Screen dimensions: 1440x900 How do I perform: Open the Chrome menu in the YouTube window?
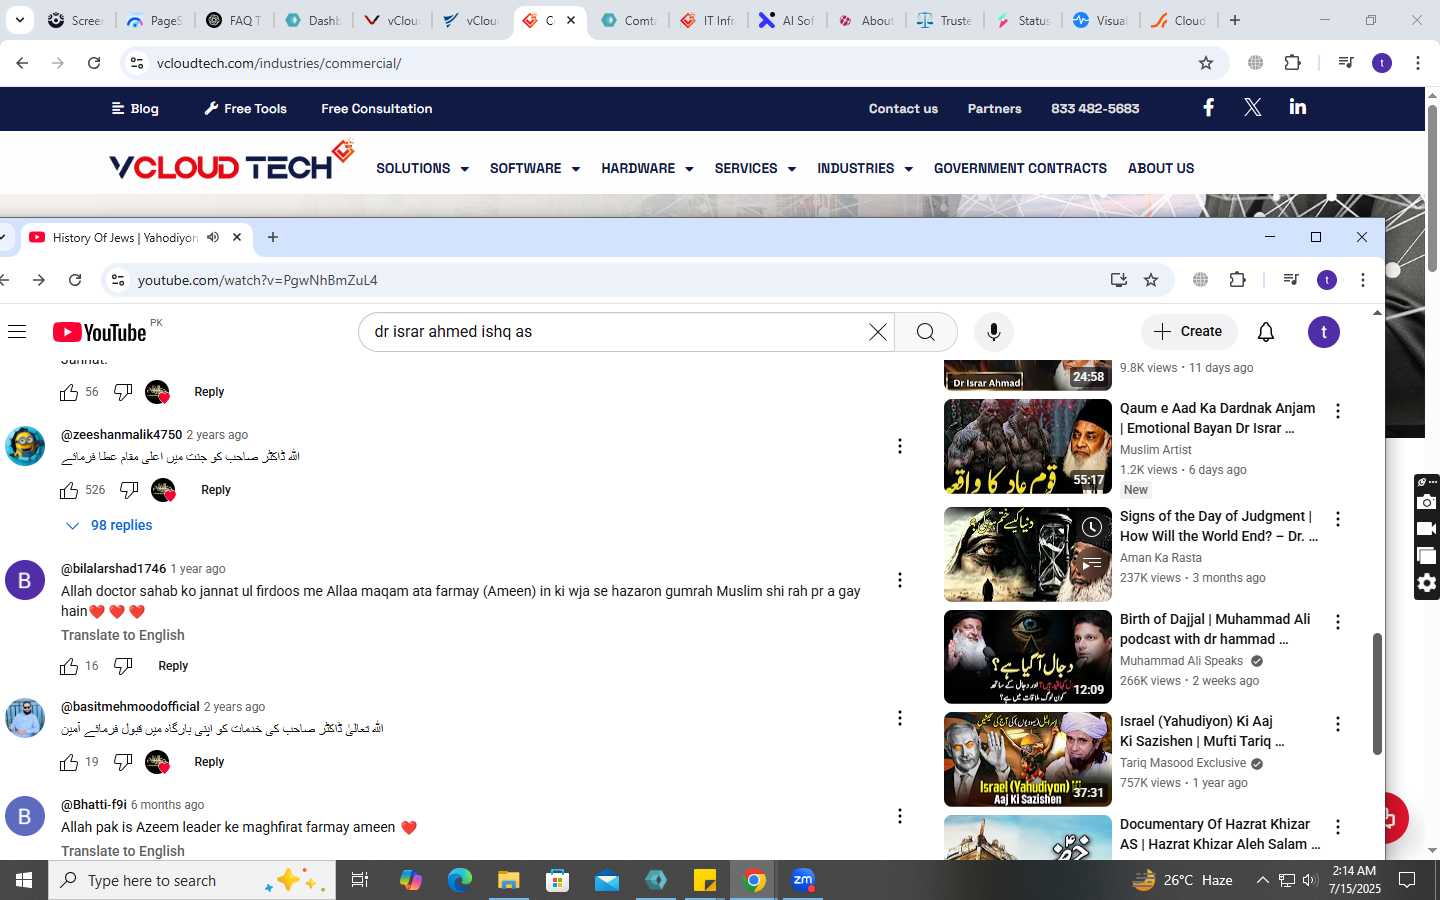coord(1363,280)
